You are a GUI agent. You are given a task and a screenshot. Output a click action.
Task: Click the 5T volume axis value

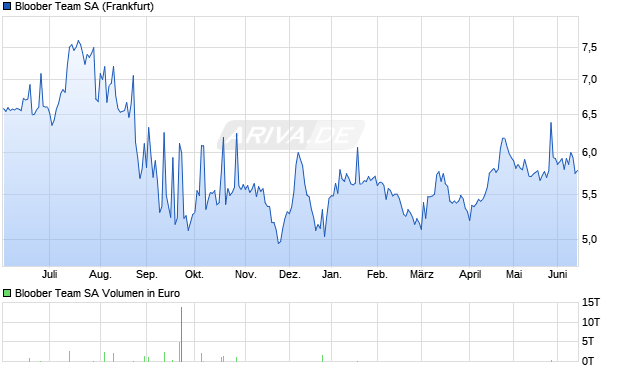[588, 341]
